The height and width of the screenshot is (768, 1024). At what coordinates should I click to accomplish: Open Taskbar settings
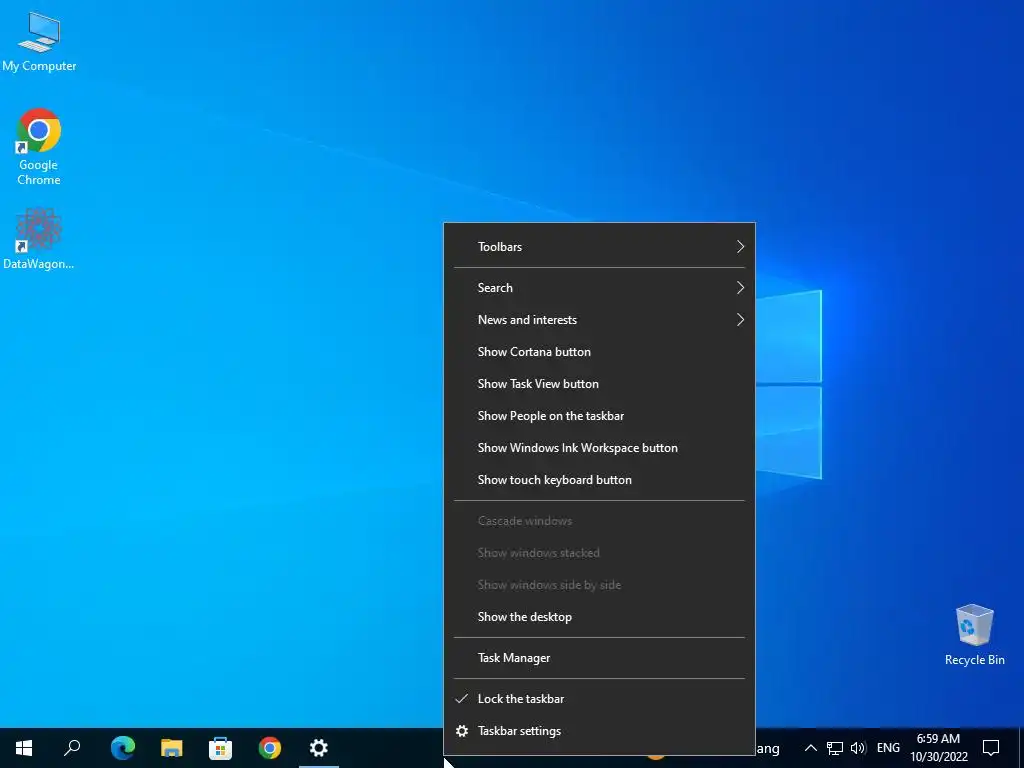click(x=600, y=731)
